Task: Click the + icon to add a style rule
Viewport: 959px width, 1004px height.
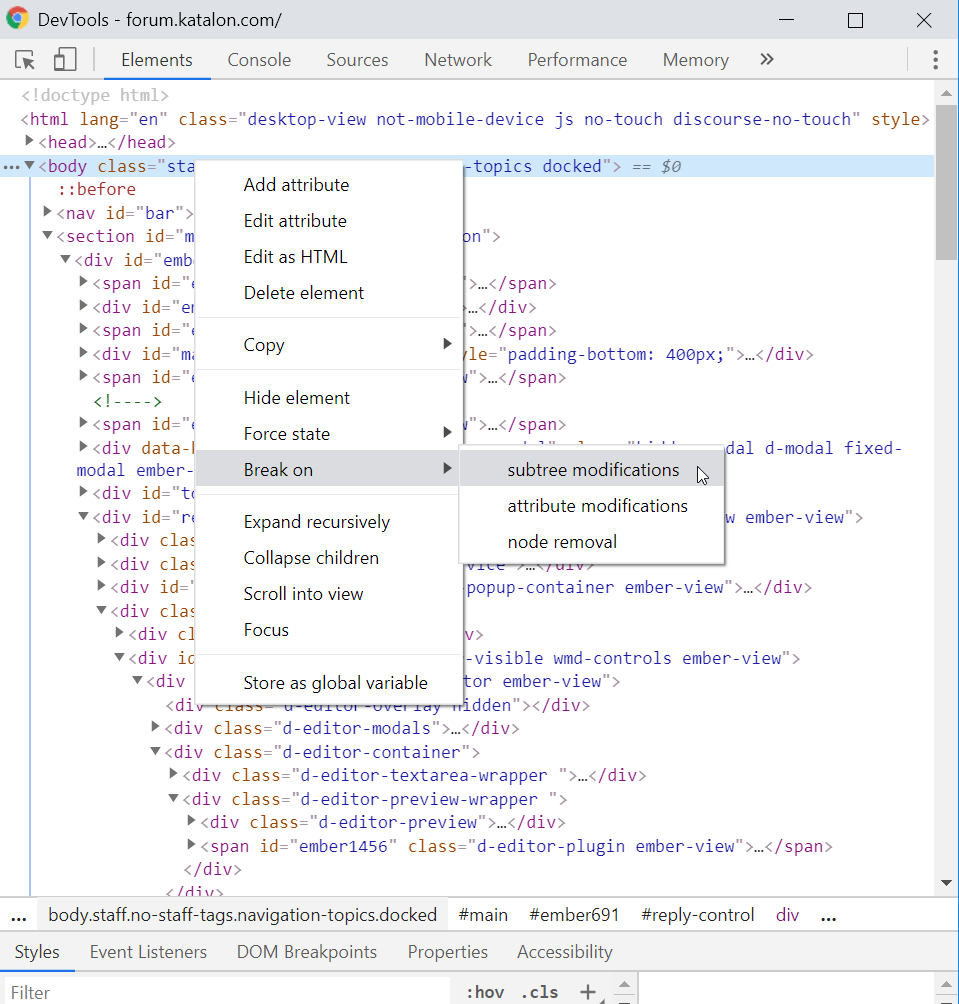Action: point(588,992)
